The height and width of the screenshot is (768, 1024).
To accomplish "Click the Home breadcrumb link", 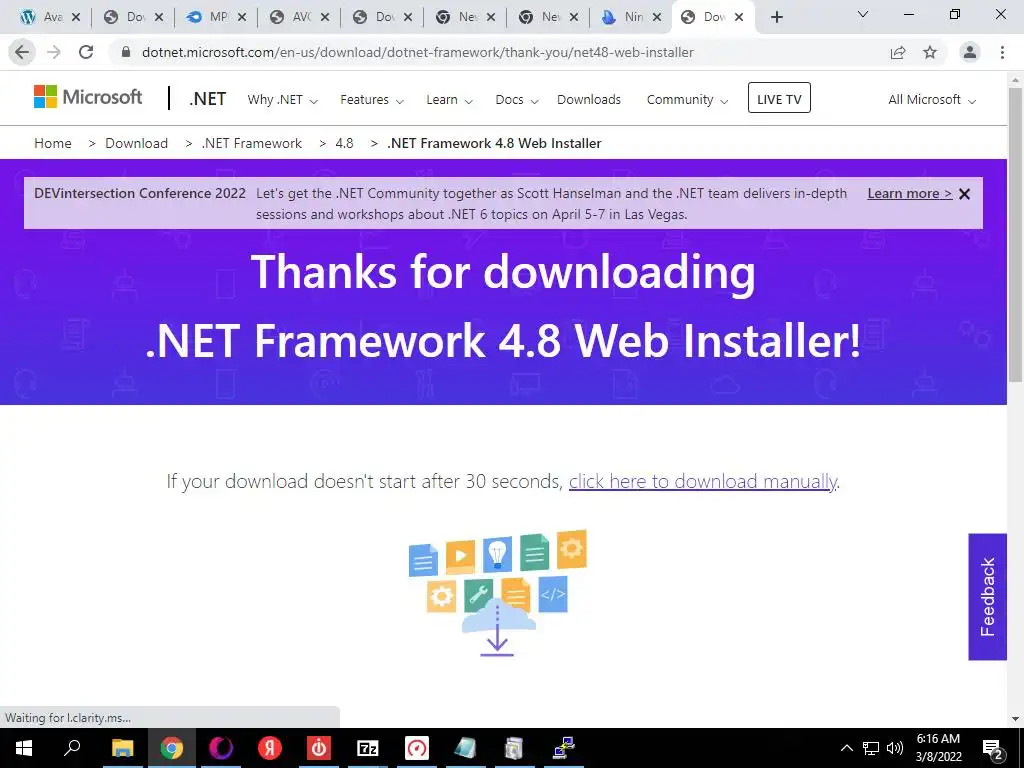I will coord(53,144).
